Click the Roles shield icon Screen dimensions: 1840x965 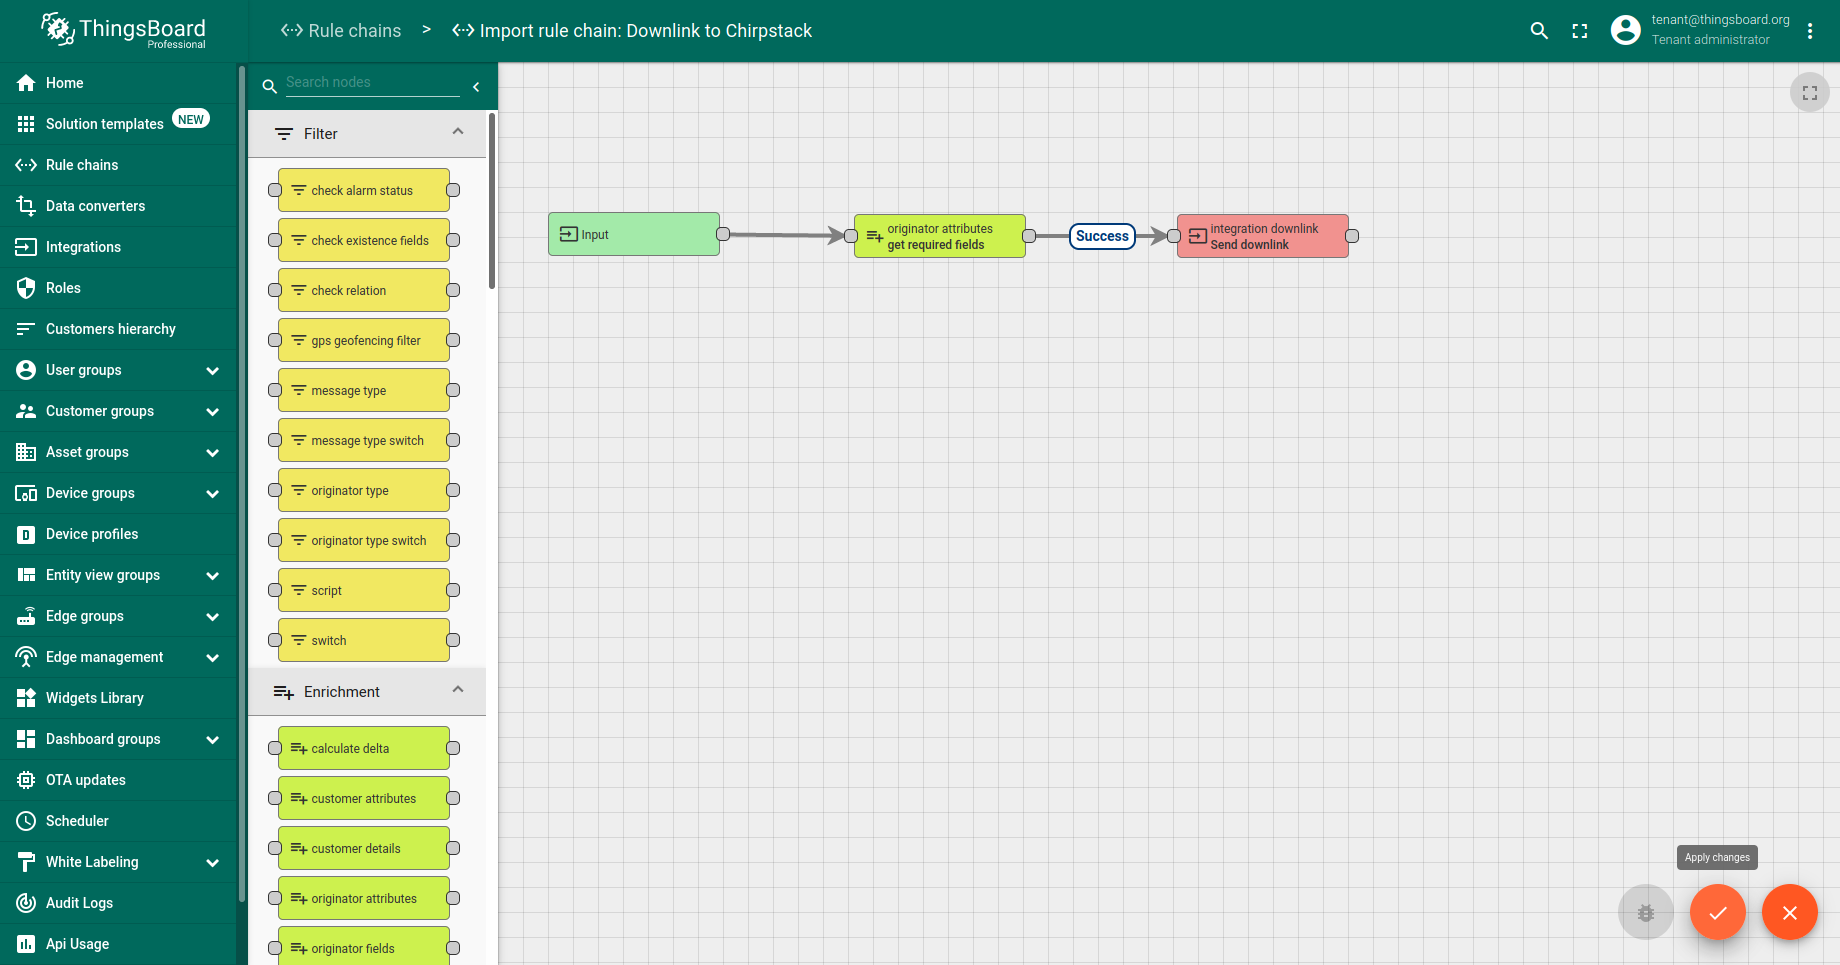point(26,288)
